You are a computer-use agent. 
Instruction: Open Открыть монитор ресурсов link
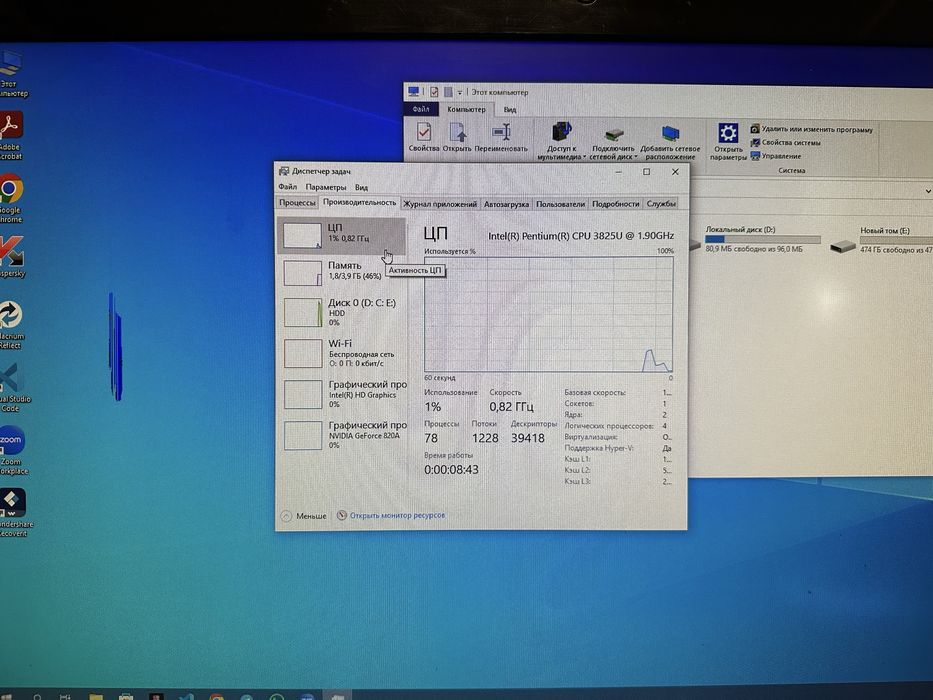(397, 515)
